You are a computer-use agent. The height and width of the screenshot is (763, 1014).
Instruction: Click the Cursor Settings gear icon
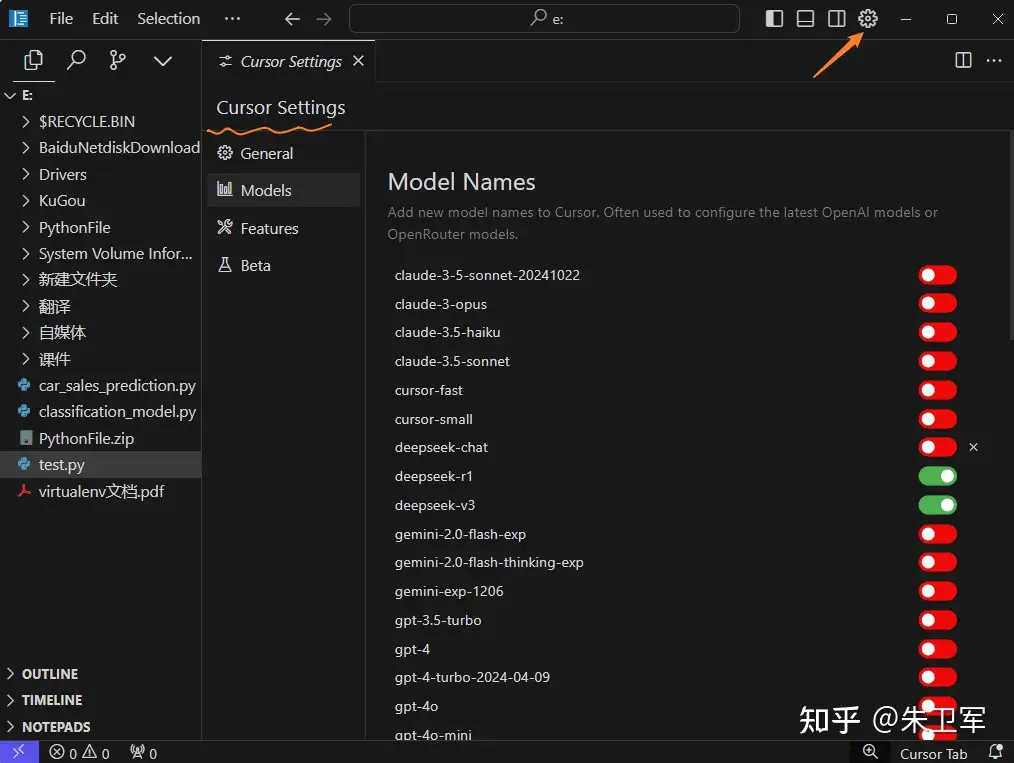click(868, 19)
